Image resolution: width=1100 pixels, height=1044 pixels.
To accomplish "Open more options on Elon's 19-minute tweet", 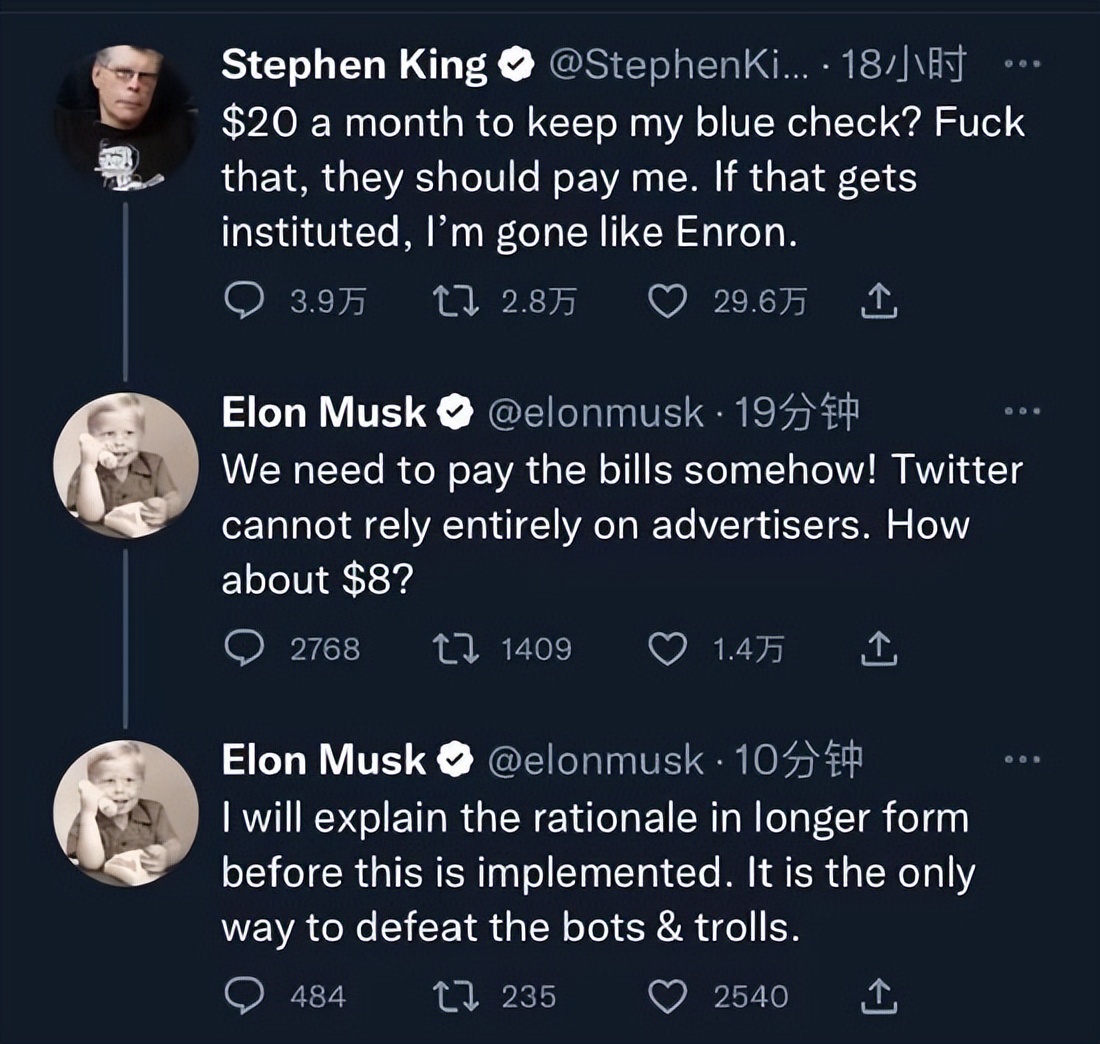I will pyautogui.click(x=1022, y=412).
